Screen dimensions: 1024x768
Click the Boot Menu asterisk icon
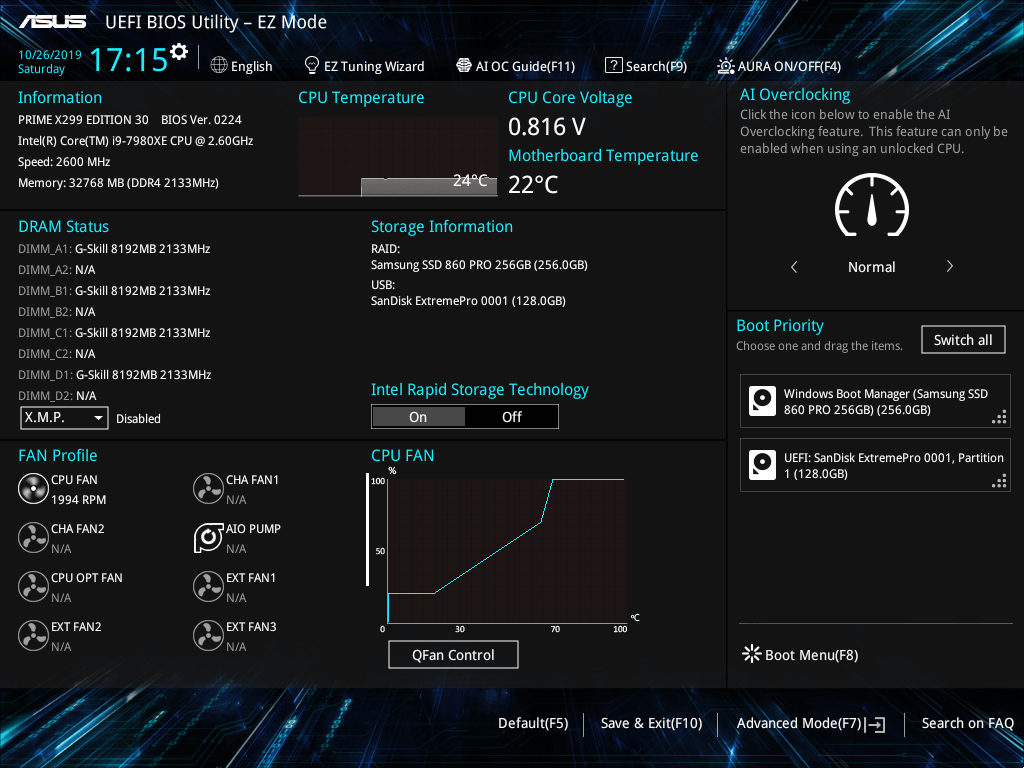[752, 654]
